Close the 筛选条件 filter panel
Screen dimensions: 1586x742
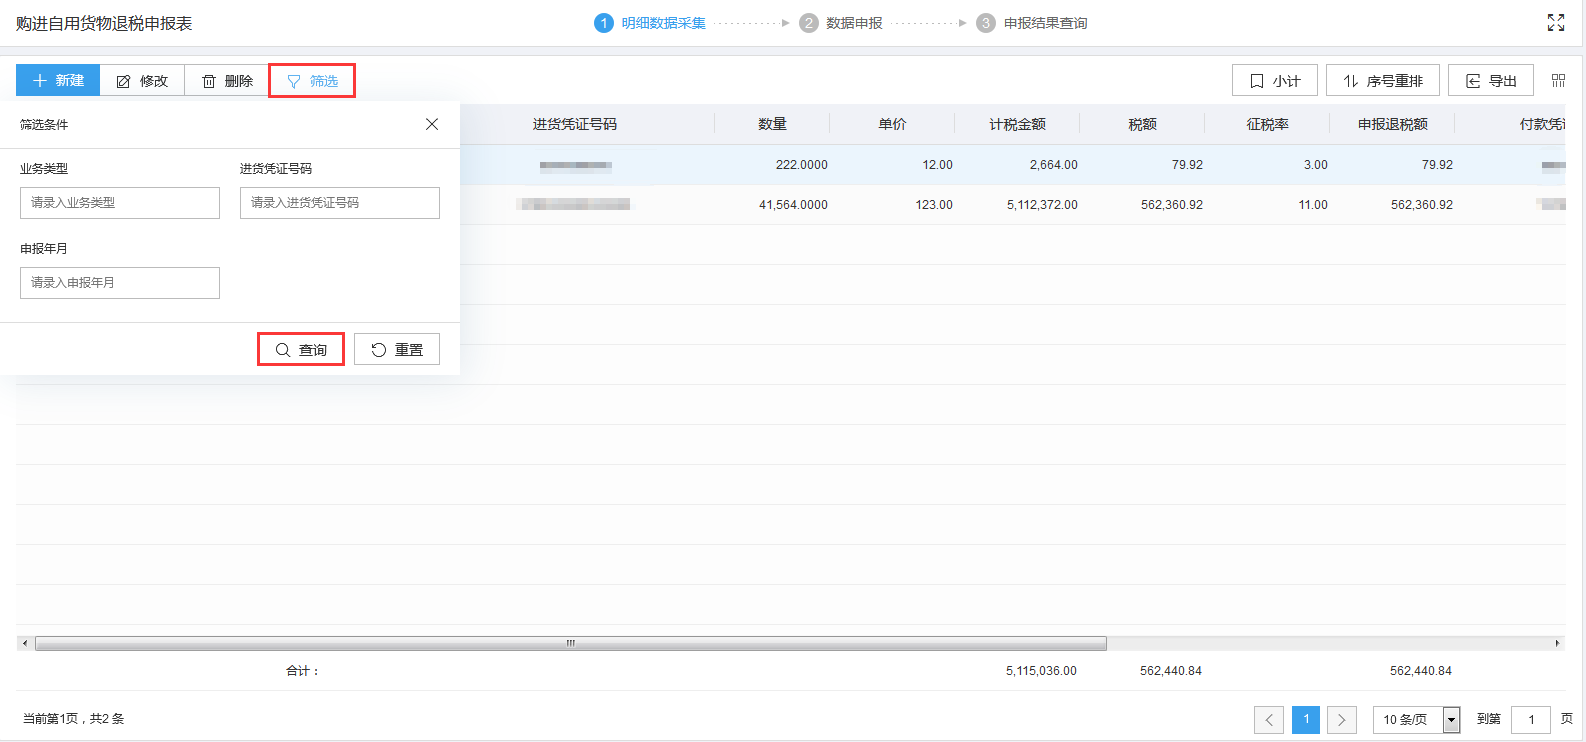(432, 124)
